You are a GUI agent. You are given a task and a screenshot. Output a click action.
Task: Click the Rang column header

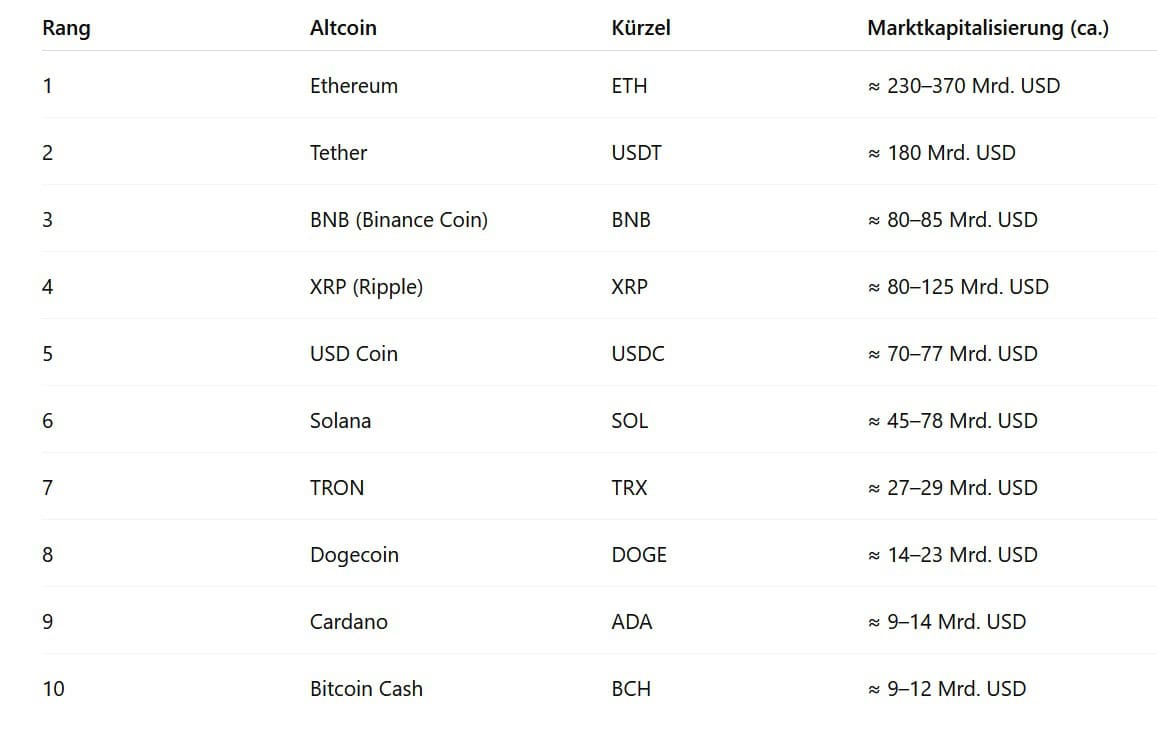66,28
